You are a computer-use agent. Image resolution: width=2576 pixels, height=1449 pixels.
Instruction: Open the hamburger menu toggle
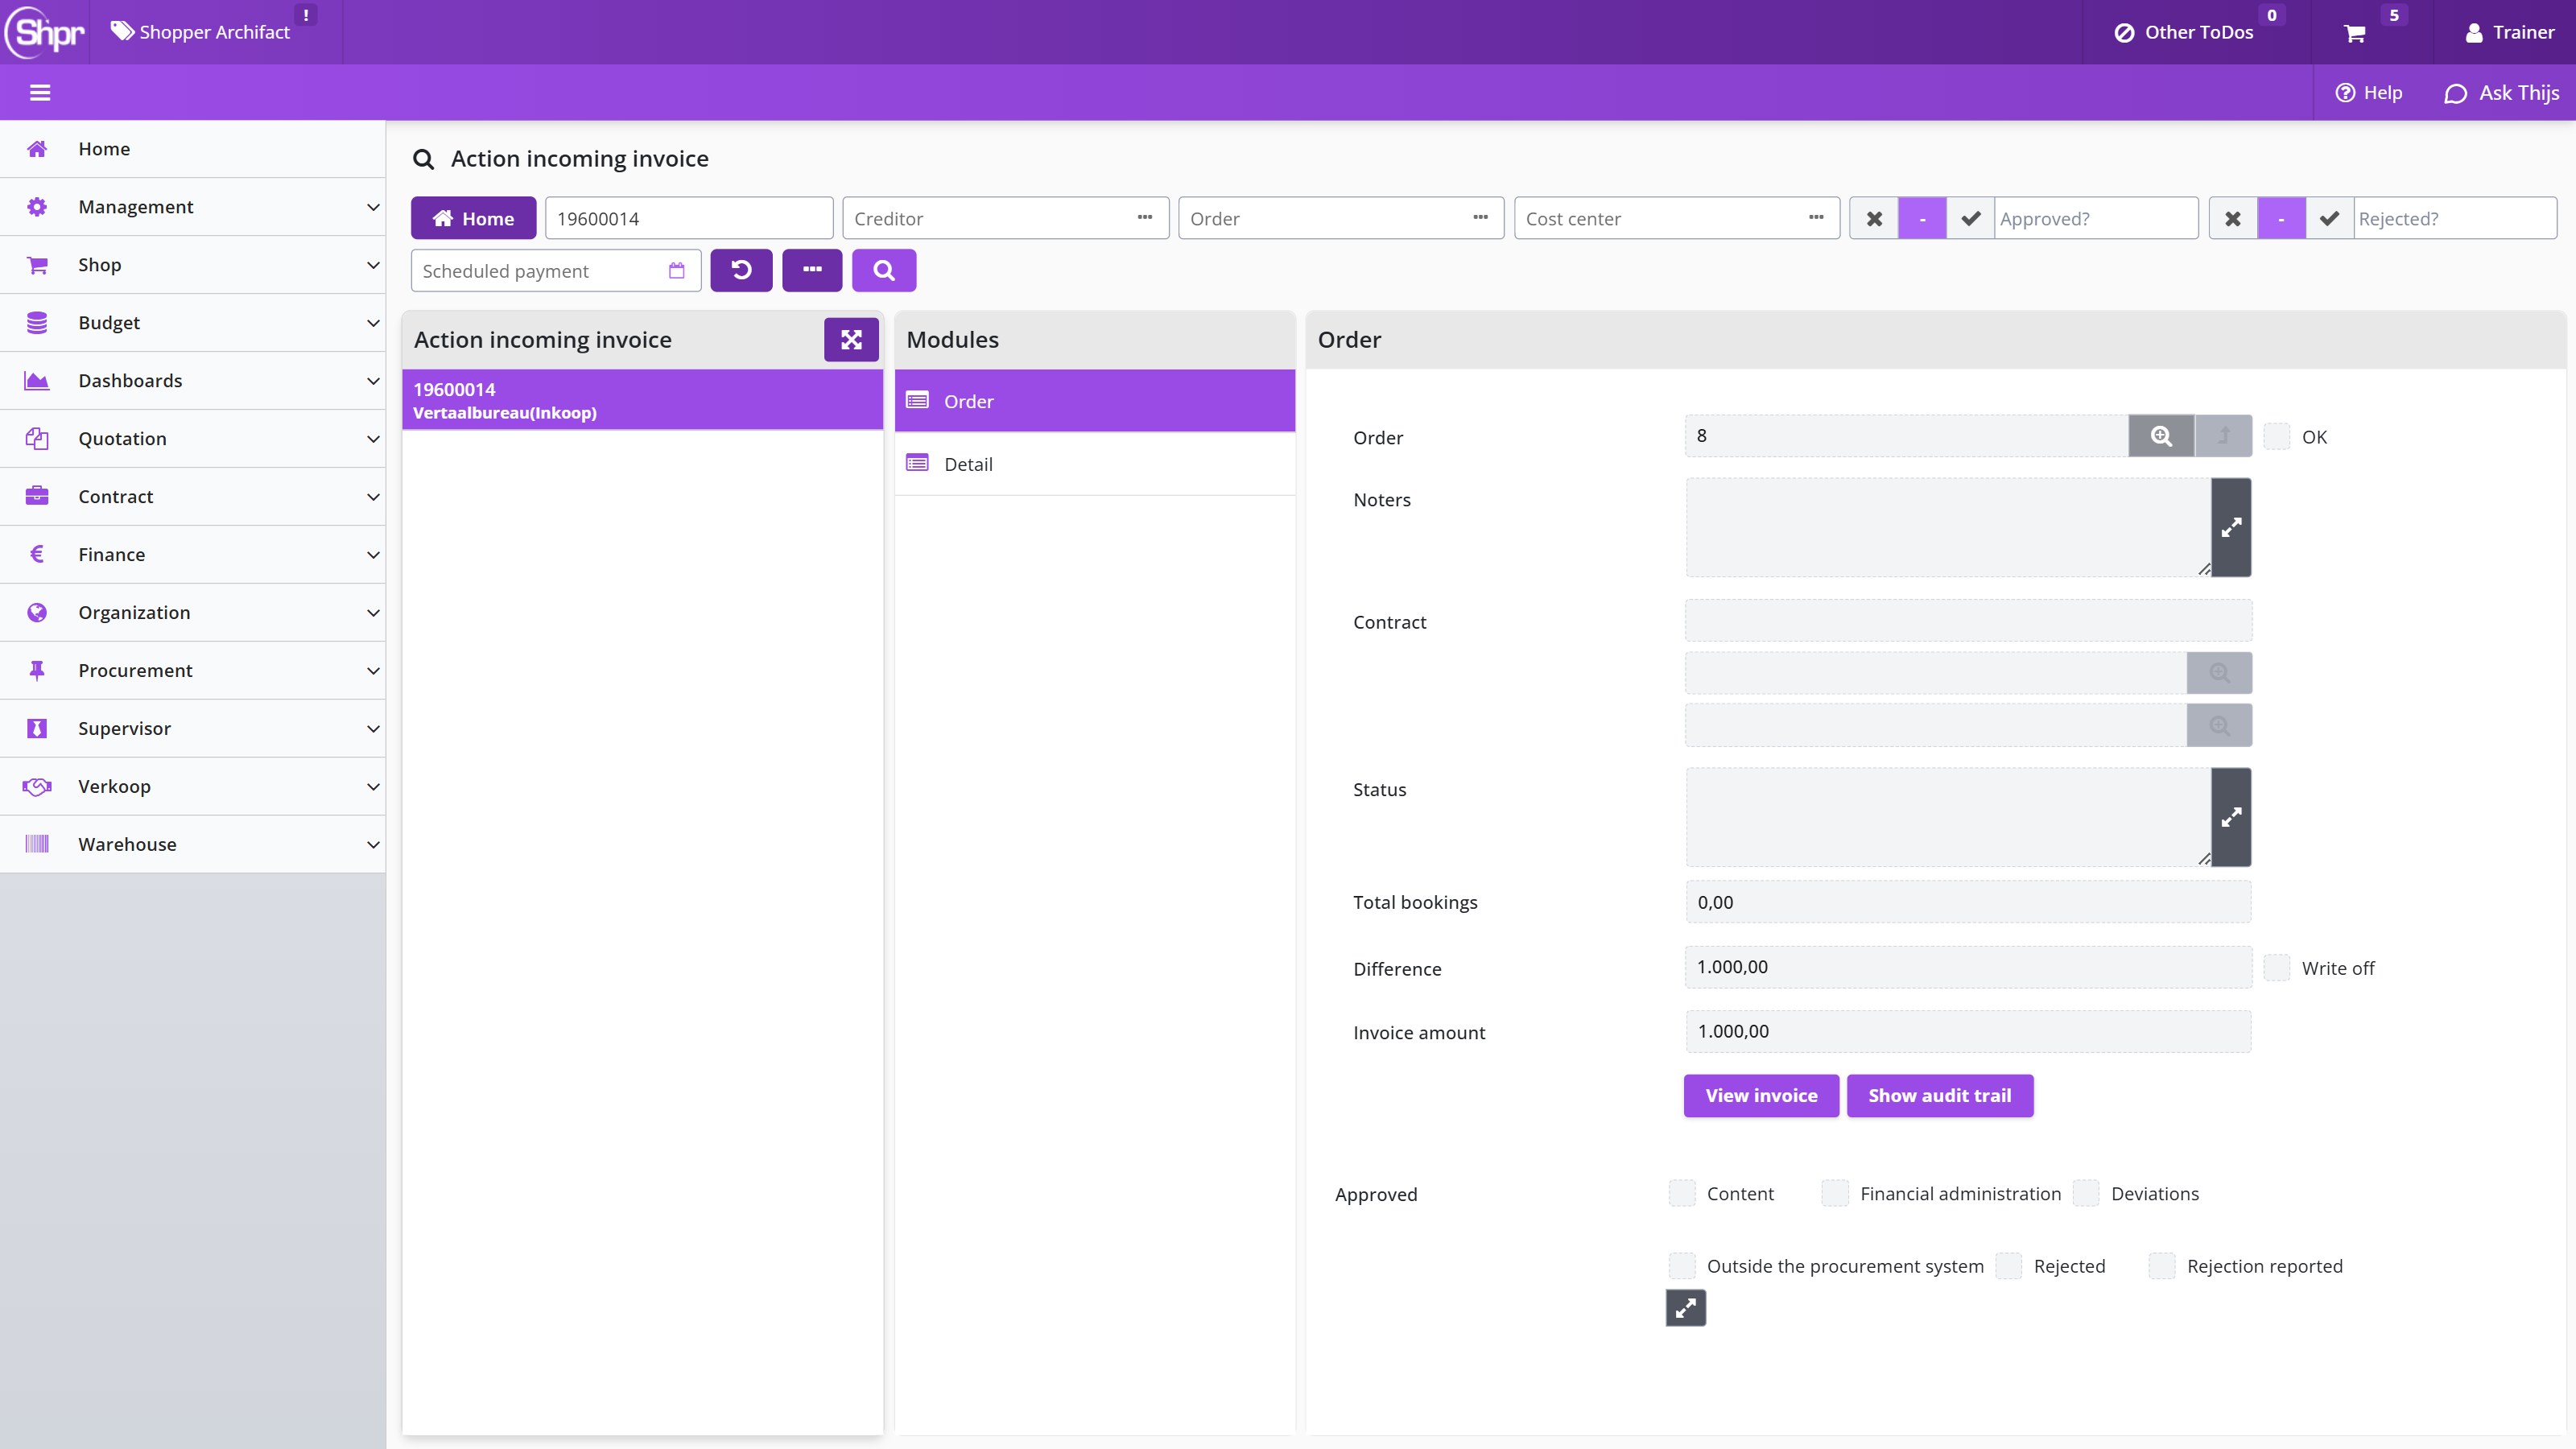coord(40,93)
